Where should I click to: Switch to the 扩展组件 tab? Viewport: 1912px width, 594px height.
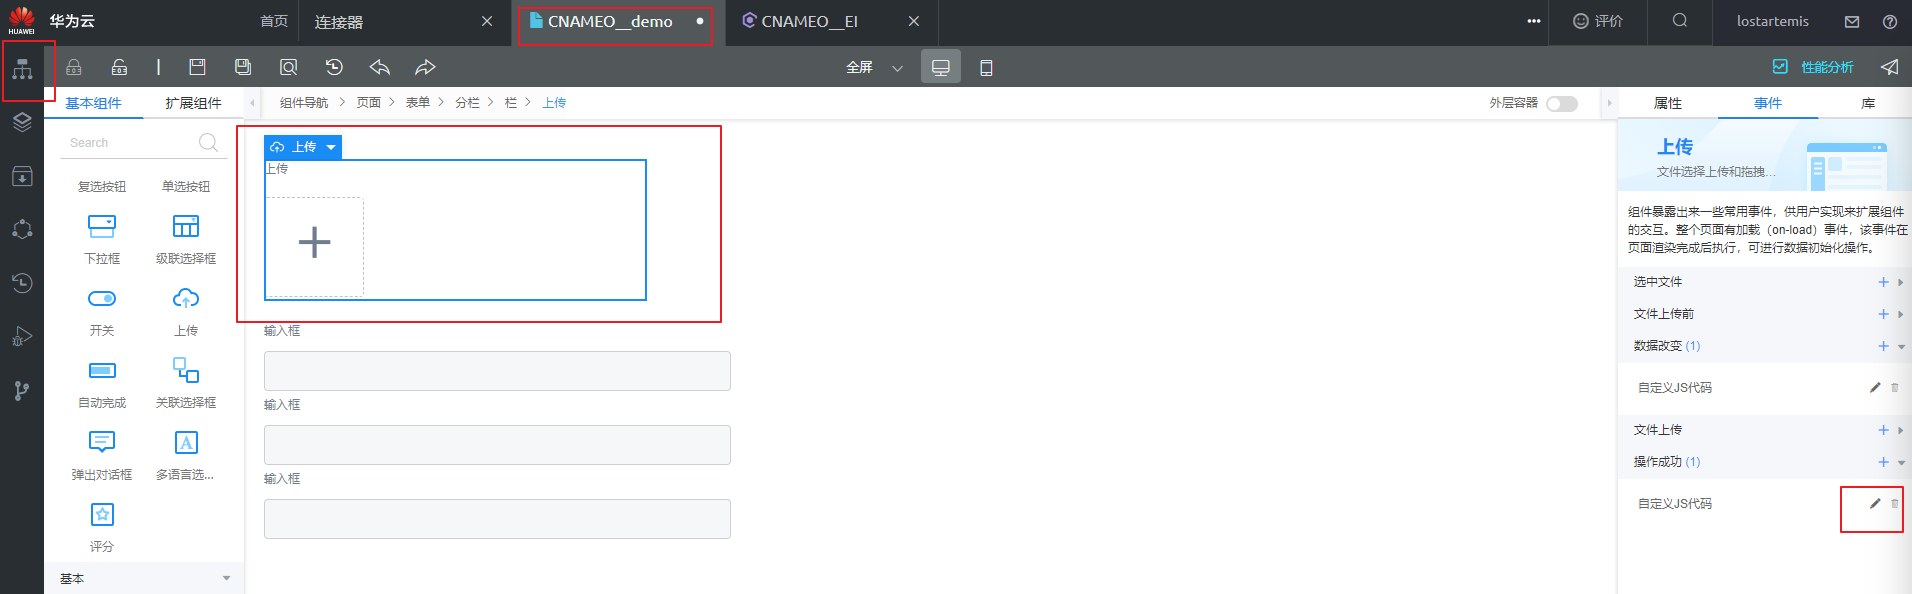coord(194,103)
